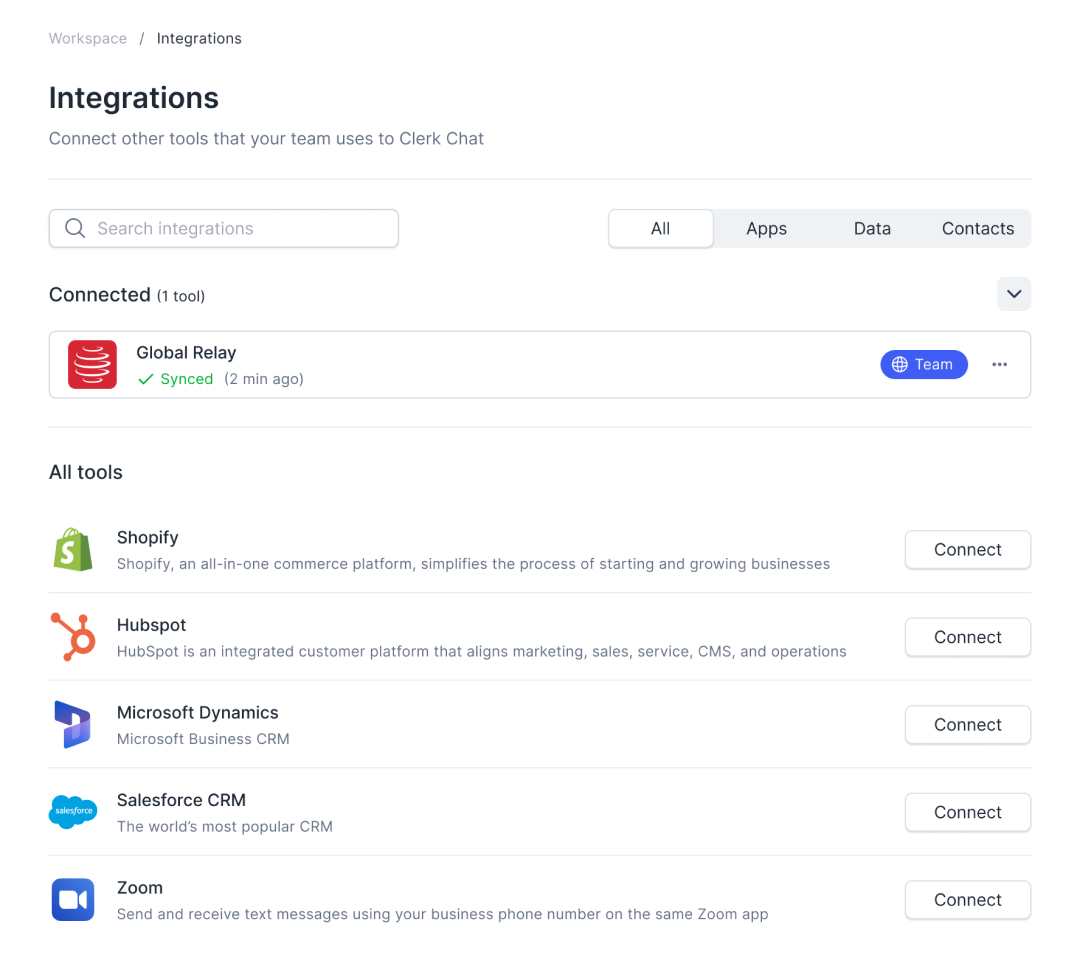Go to the Workspace breadcrumb link
The width and height of the screenshot is (1080, 976).
[87, 39]
